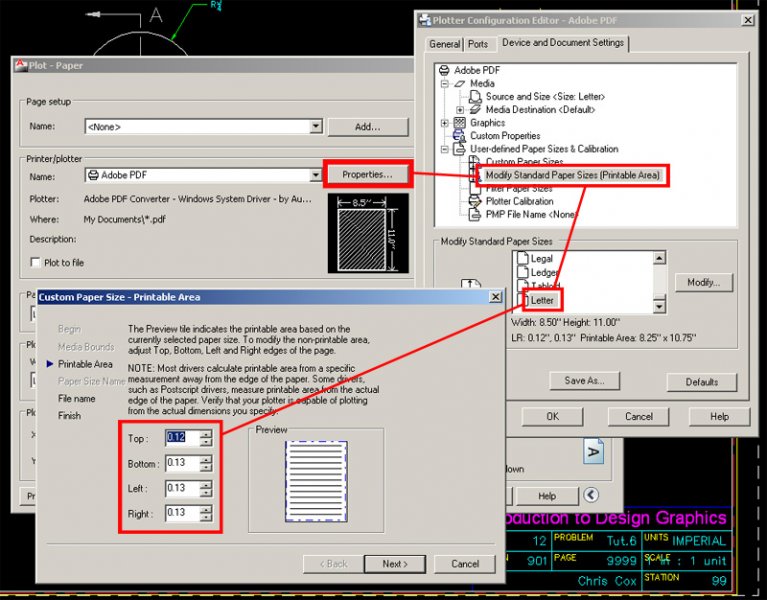This screenshot has width=767, height=600.
Task: Click the Custom Properties icon
Action: [459, 135]
